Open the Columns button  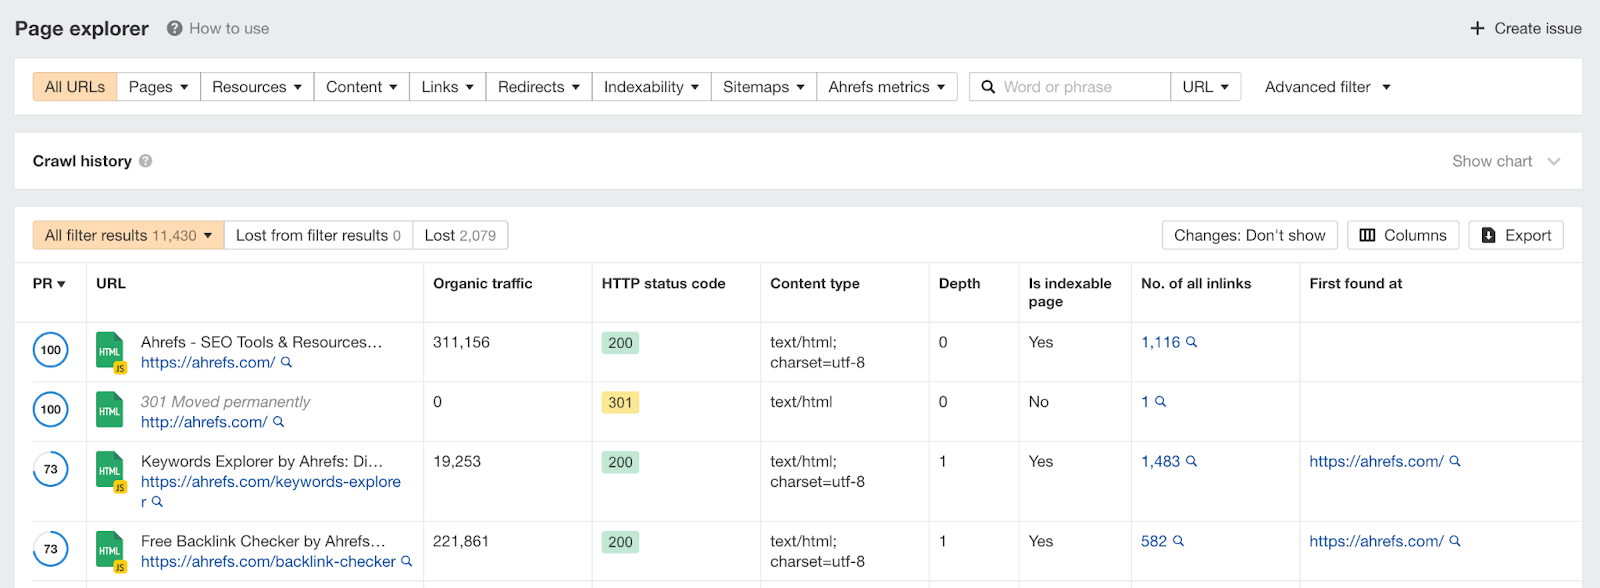click(x=1403, y=235)
